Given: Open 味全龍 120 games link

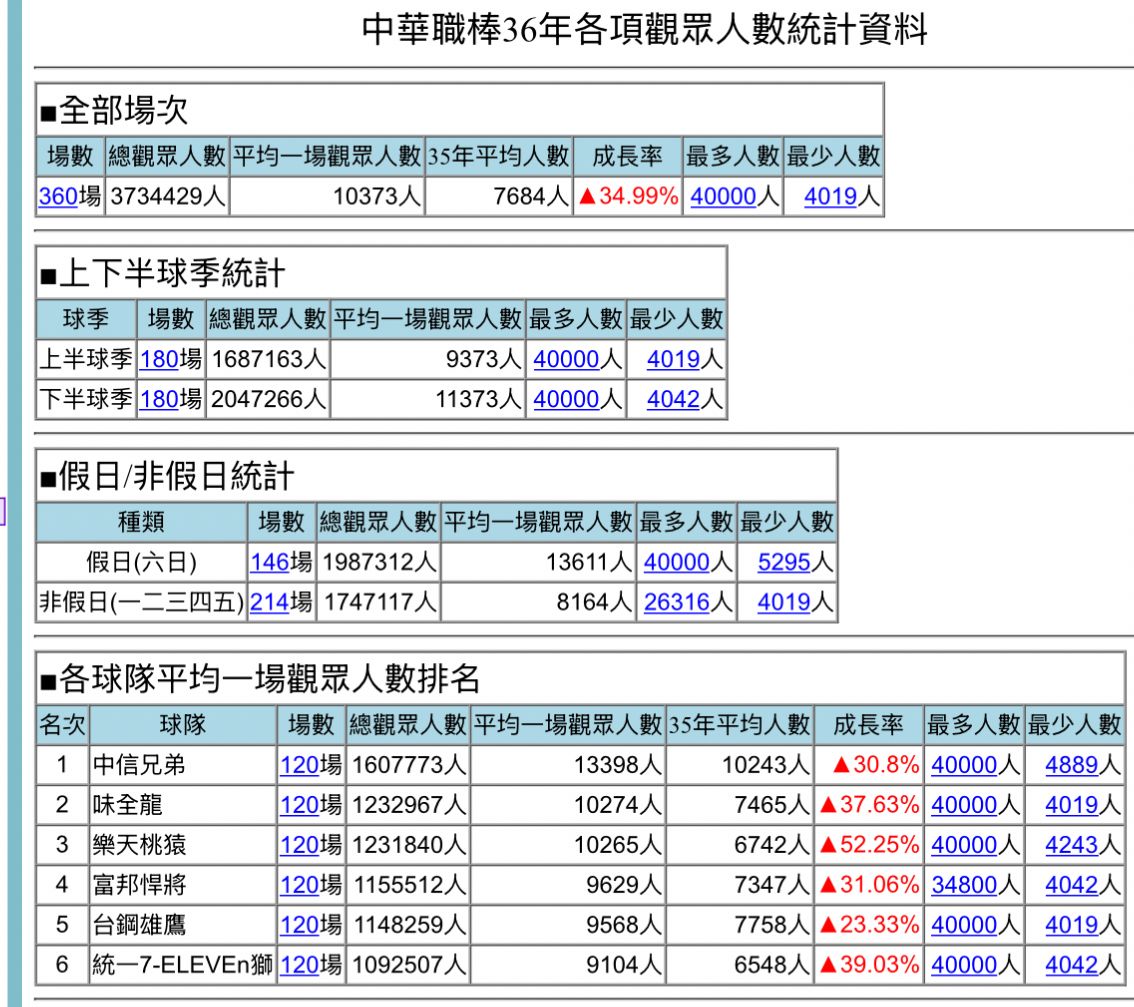Looking at the screenshot, I should coord(299,805).
